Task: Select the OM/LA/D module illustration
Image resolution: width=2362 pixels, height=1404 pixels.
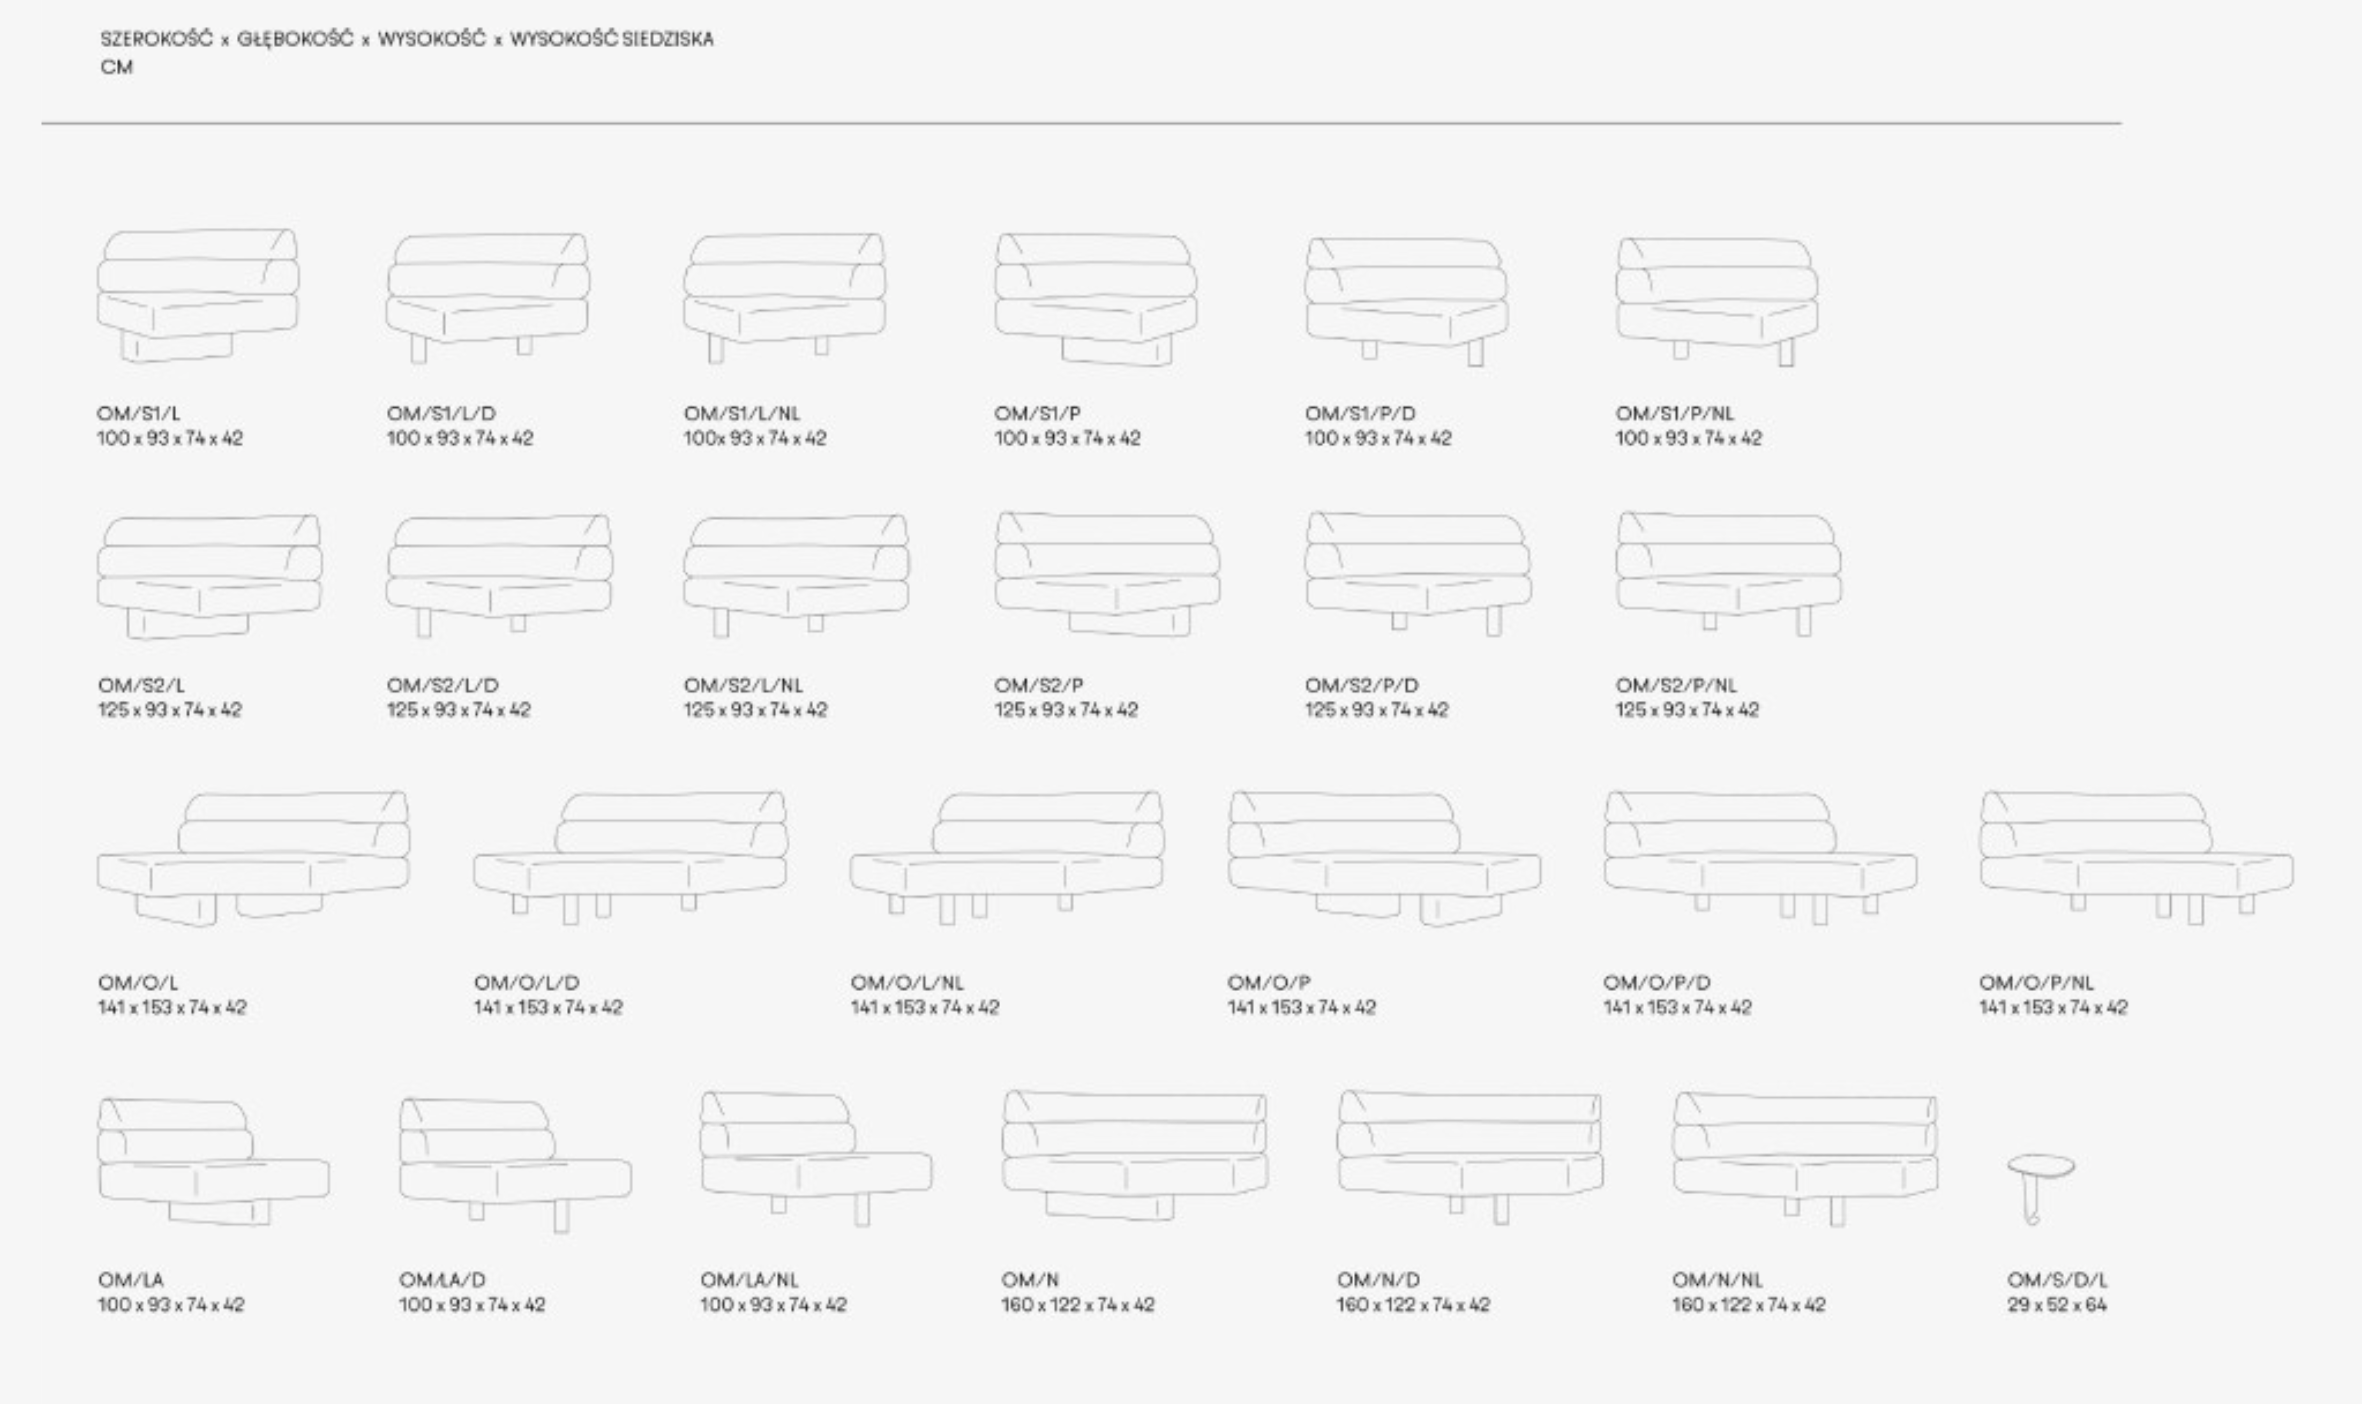Action: (516, 1165)
